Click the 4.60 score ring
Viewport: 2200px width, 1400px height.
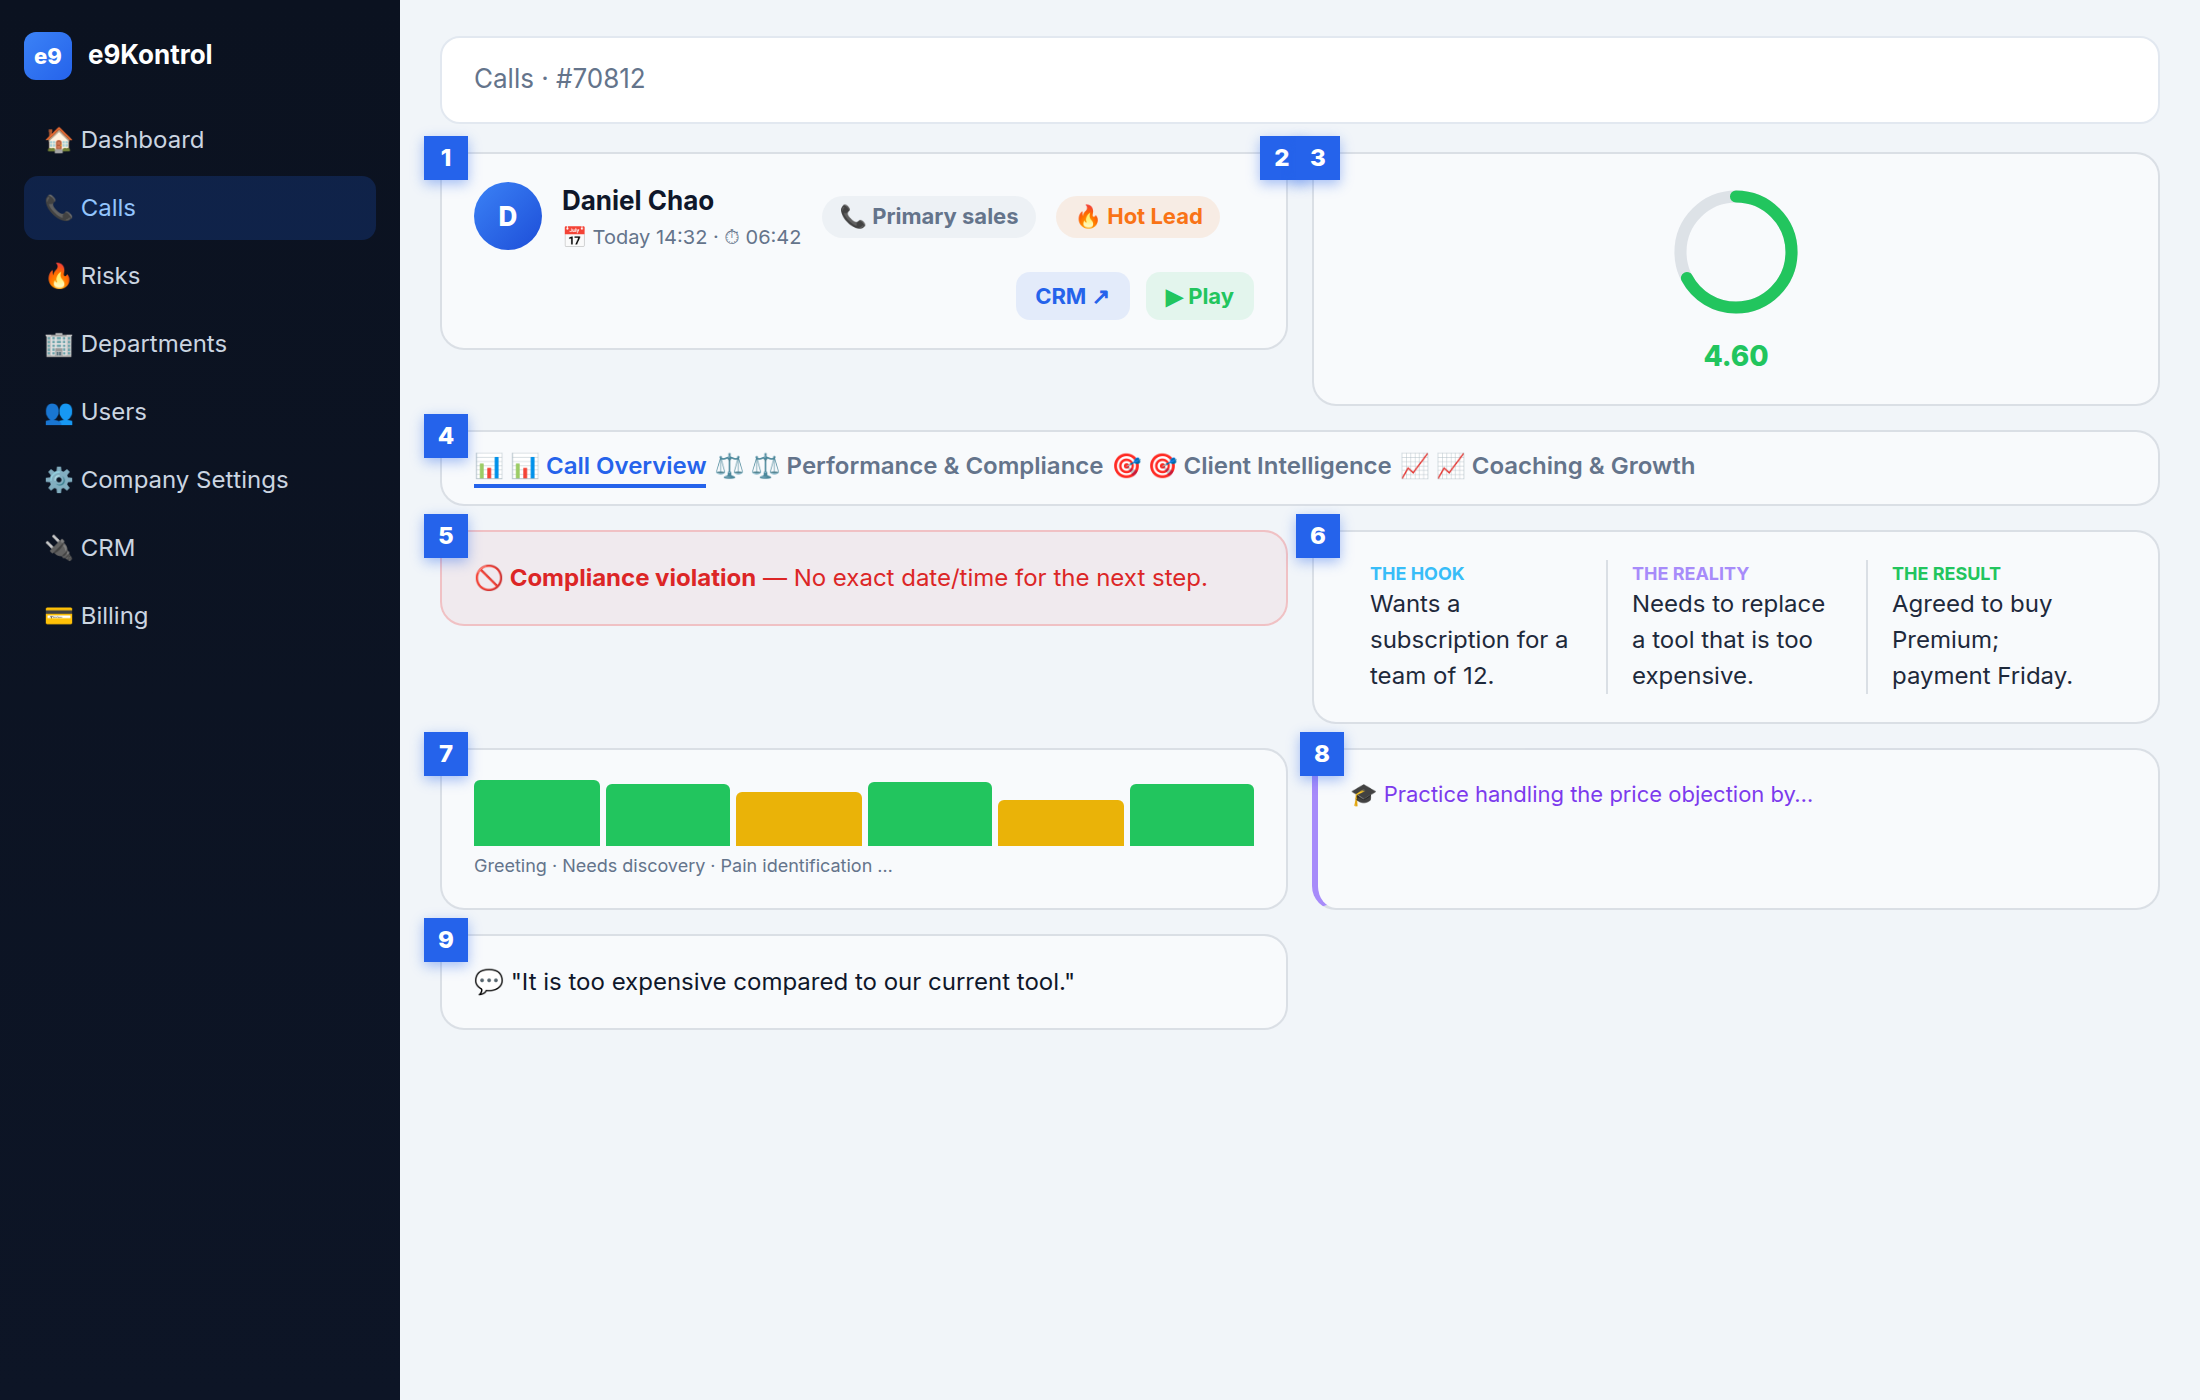1736,252
